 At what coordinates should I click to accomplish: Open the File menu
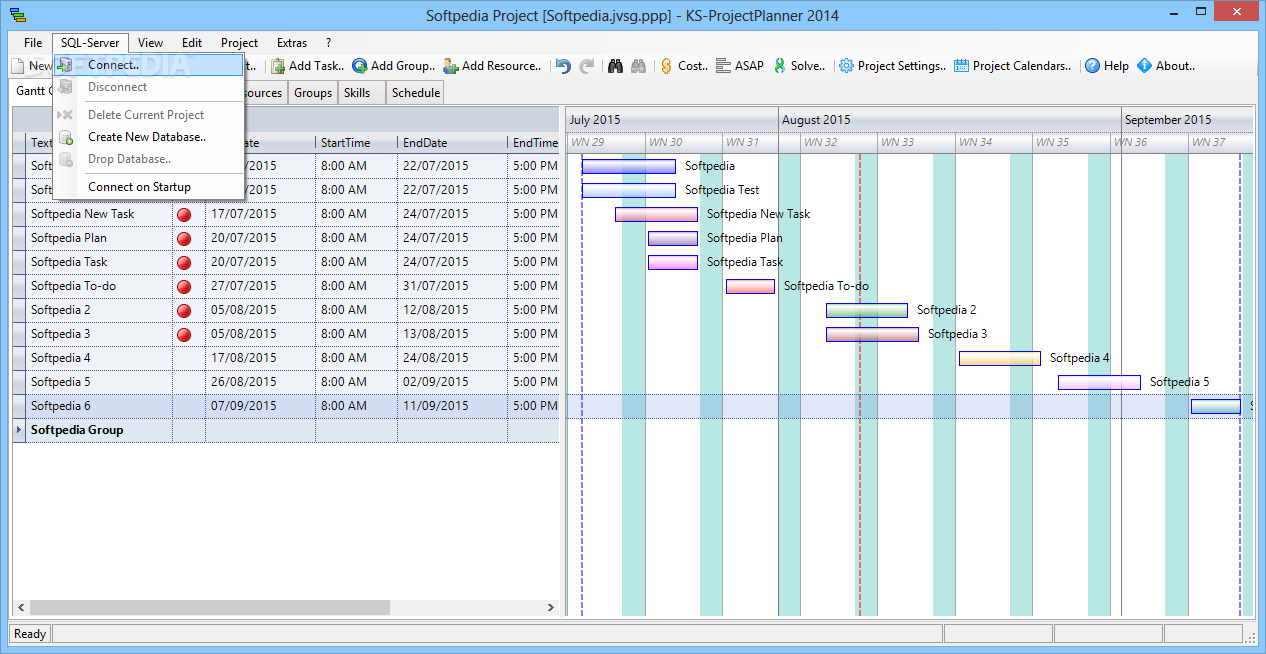click(x=33, y=43)
